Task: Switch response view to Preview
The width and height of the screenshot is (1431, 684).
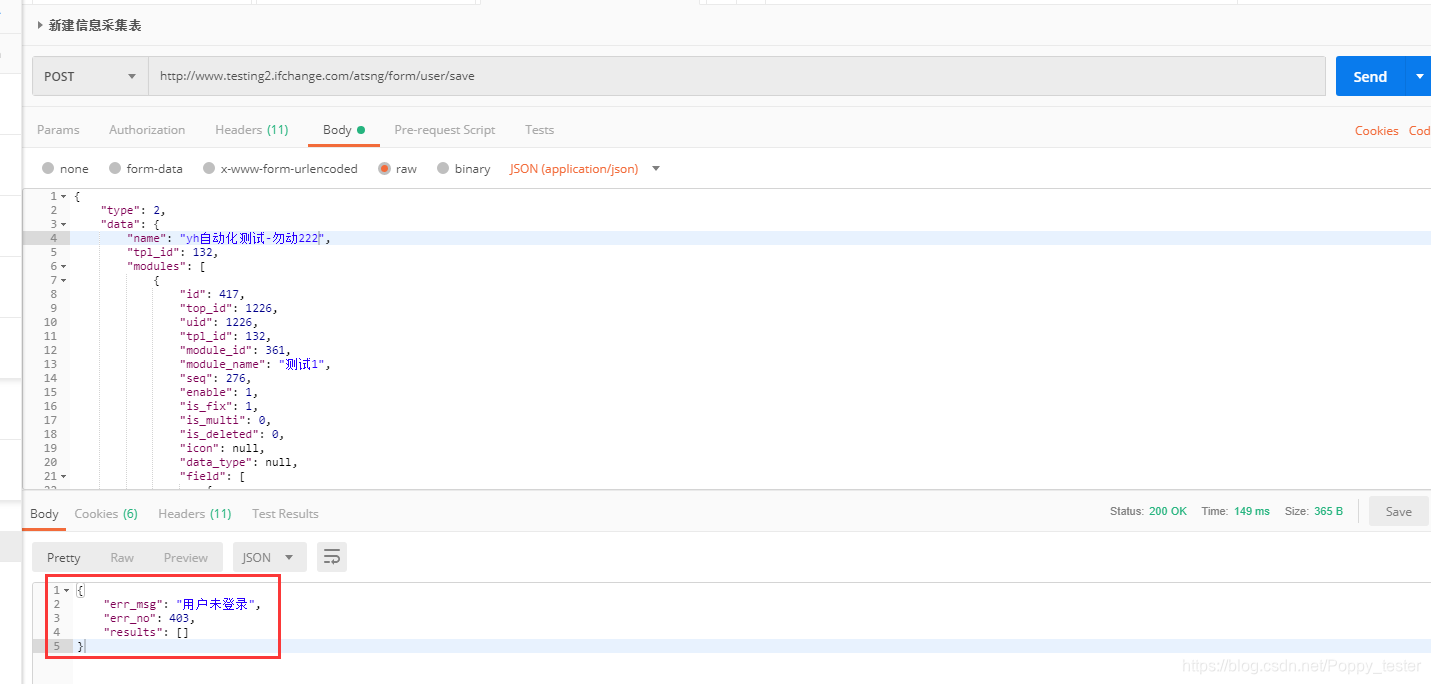Action: (x=186, y=558)
